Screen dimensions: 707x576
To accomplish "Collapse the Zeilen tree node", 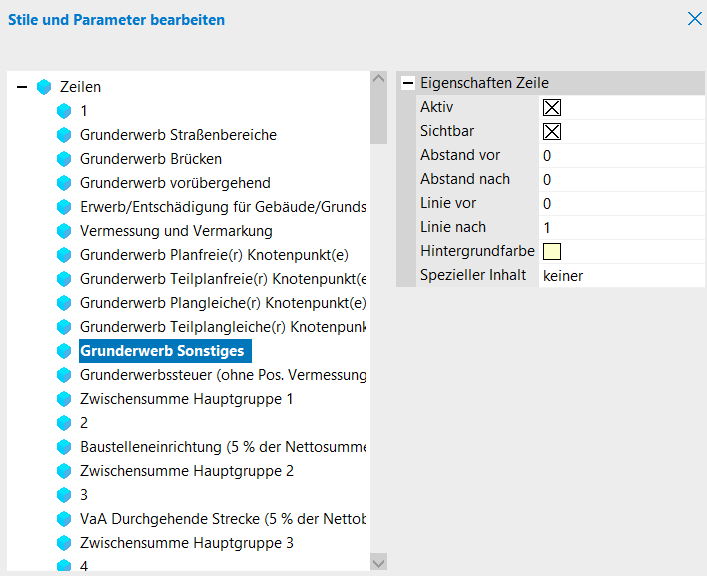I will click(x=22, y=87).
